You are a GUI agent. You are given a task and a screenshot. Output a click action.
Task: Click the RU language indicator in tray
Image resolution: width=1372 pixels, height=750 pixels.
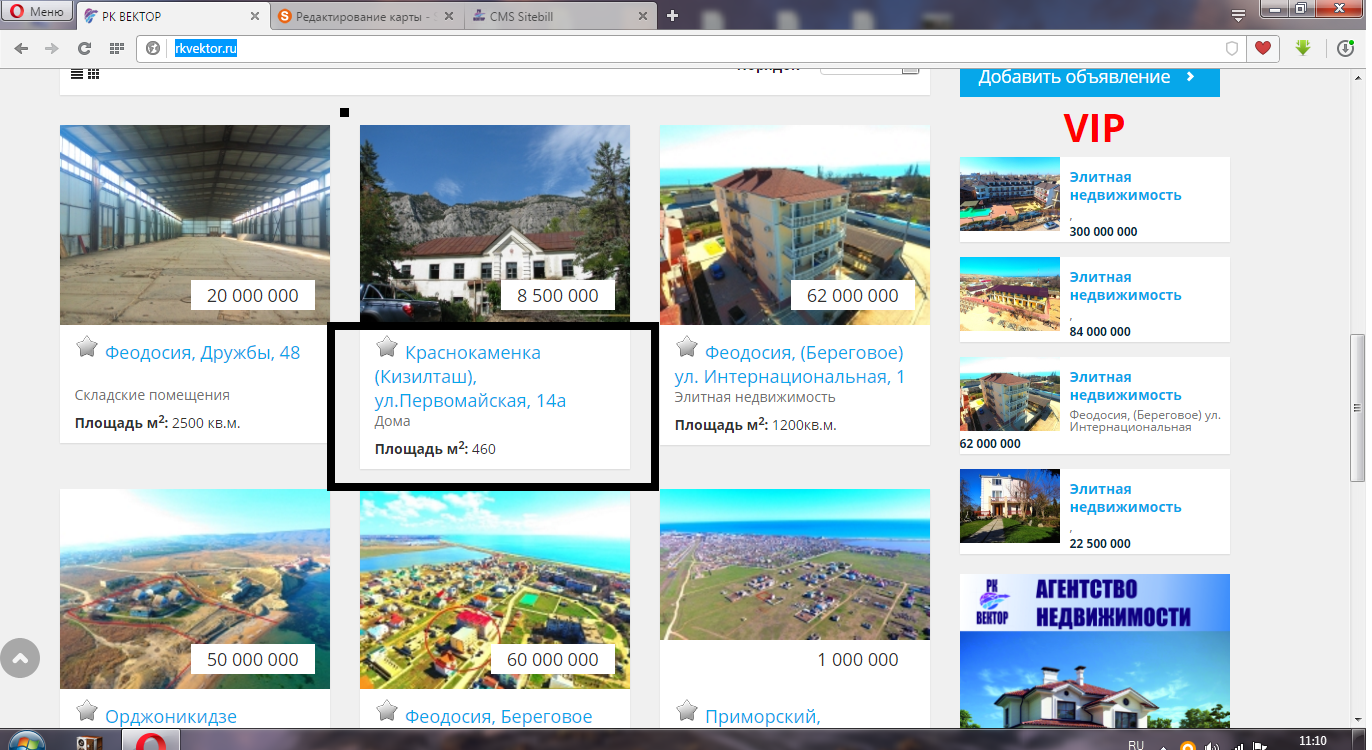pos(1136,744)
